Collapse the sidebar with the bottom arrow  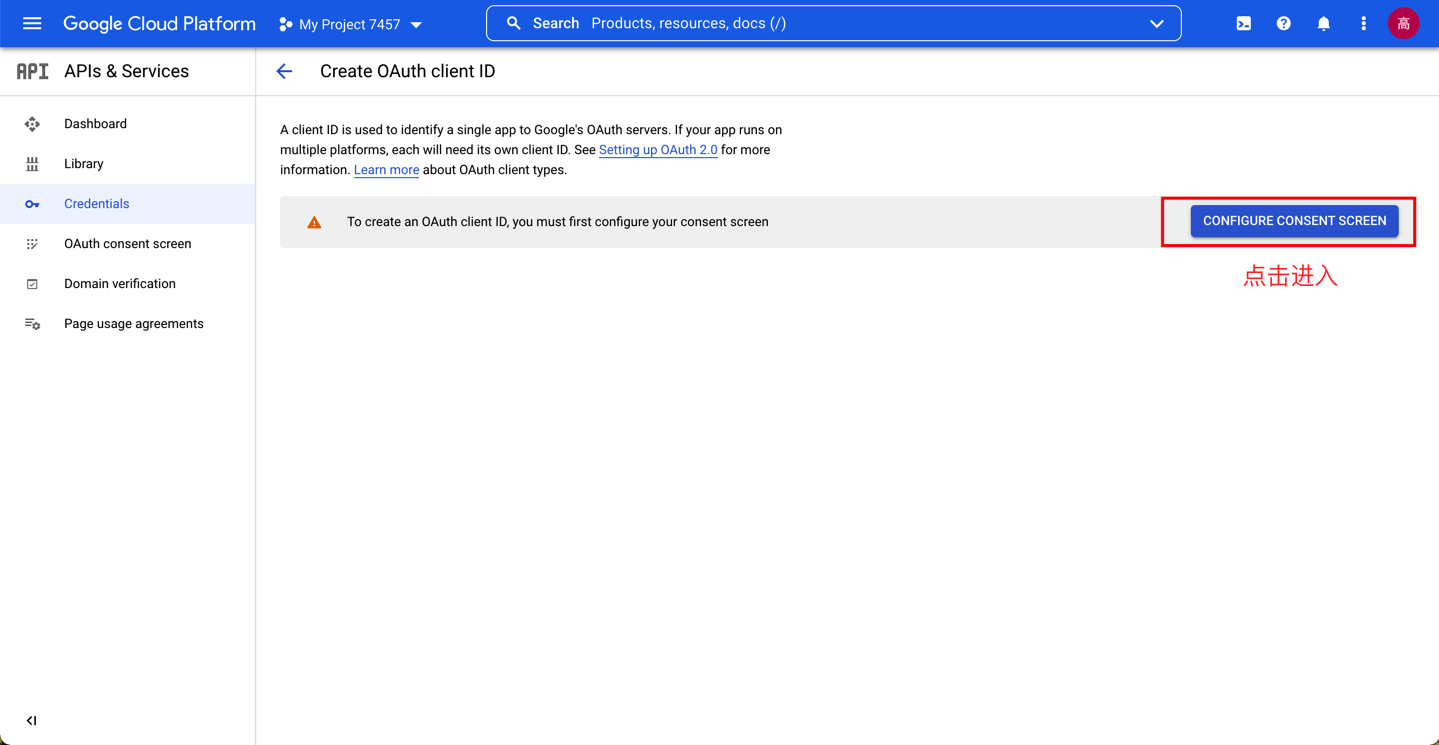(x=31, y=720)
